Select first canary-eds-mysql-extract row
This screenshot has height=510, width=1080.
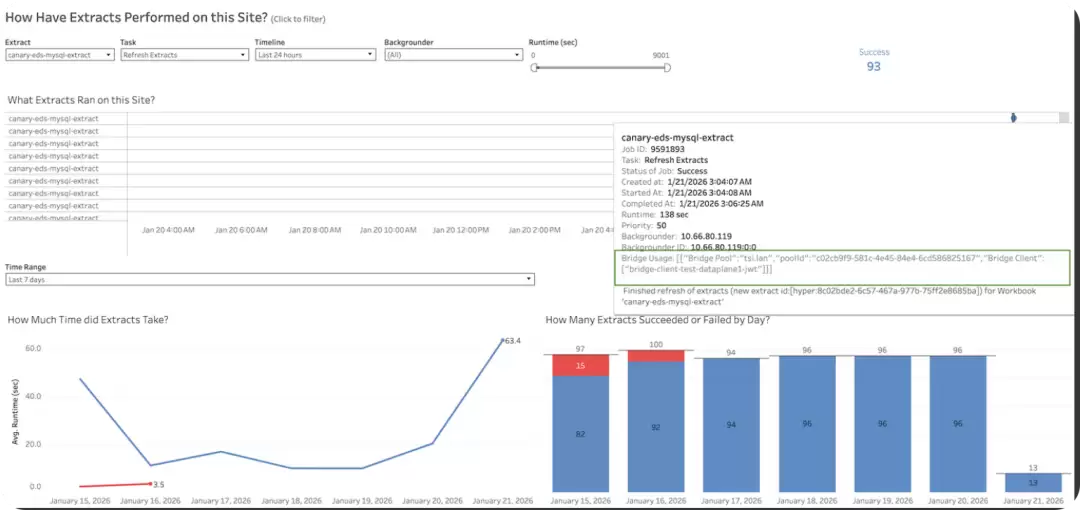pos(54,119)
